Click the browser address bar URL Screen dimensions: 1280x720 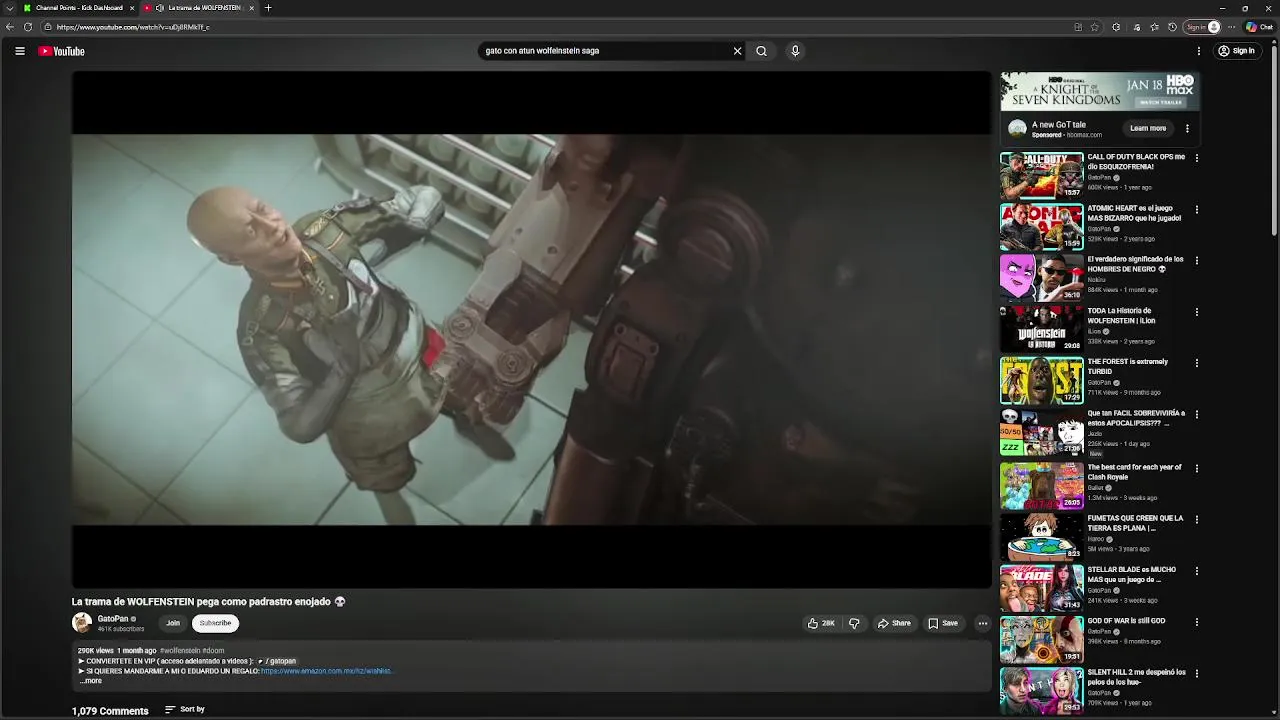[x=133, y=27]
